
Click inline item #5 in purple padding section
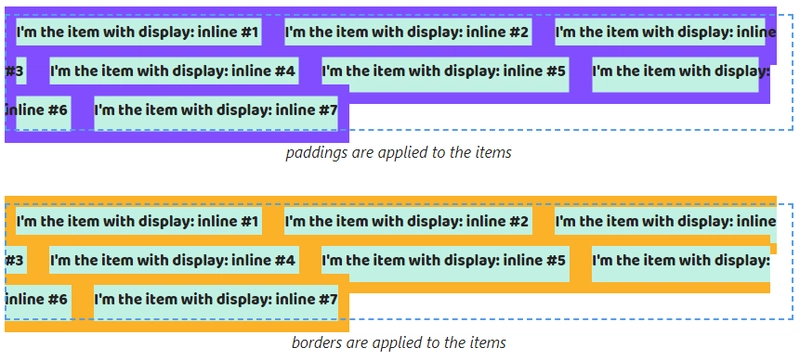(445, 71)
